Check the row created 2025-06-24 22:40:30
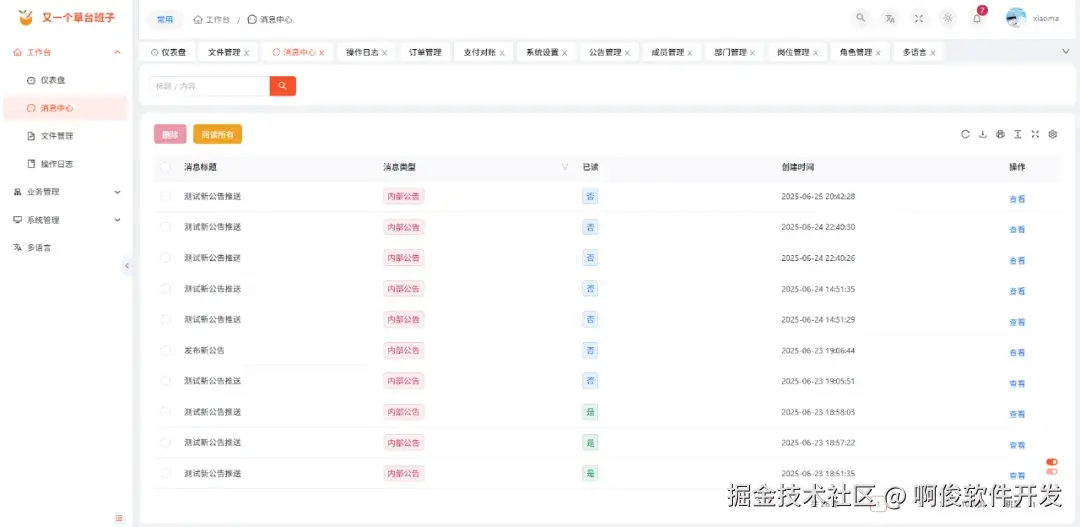 pos(165,227)
